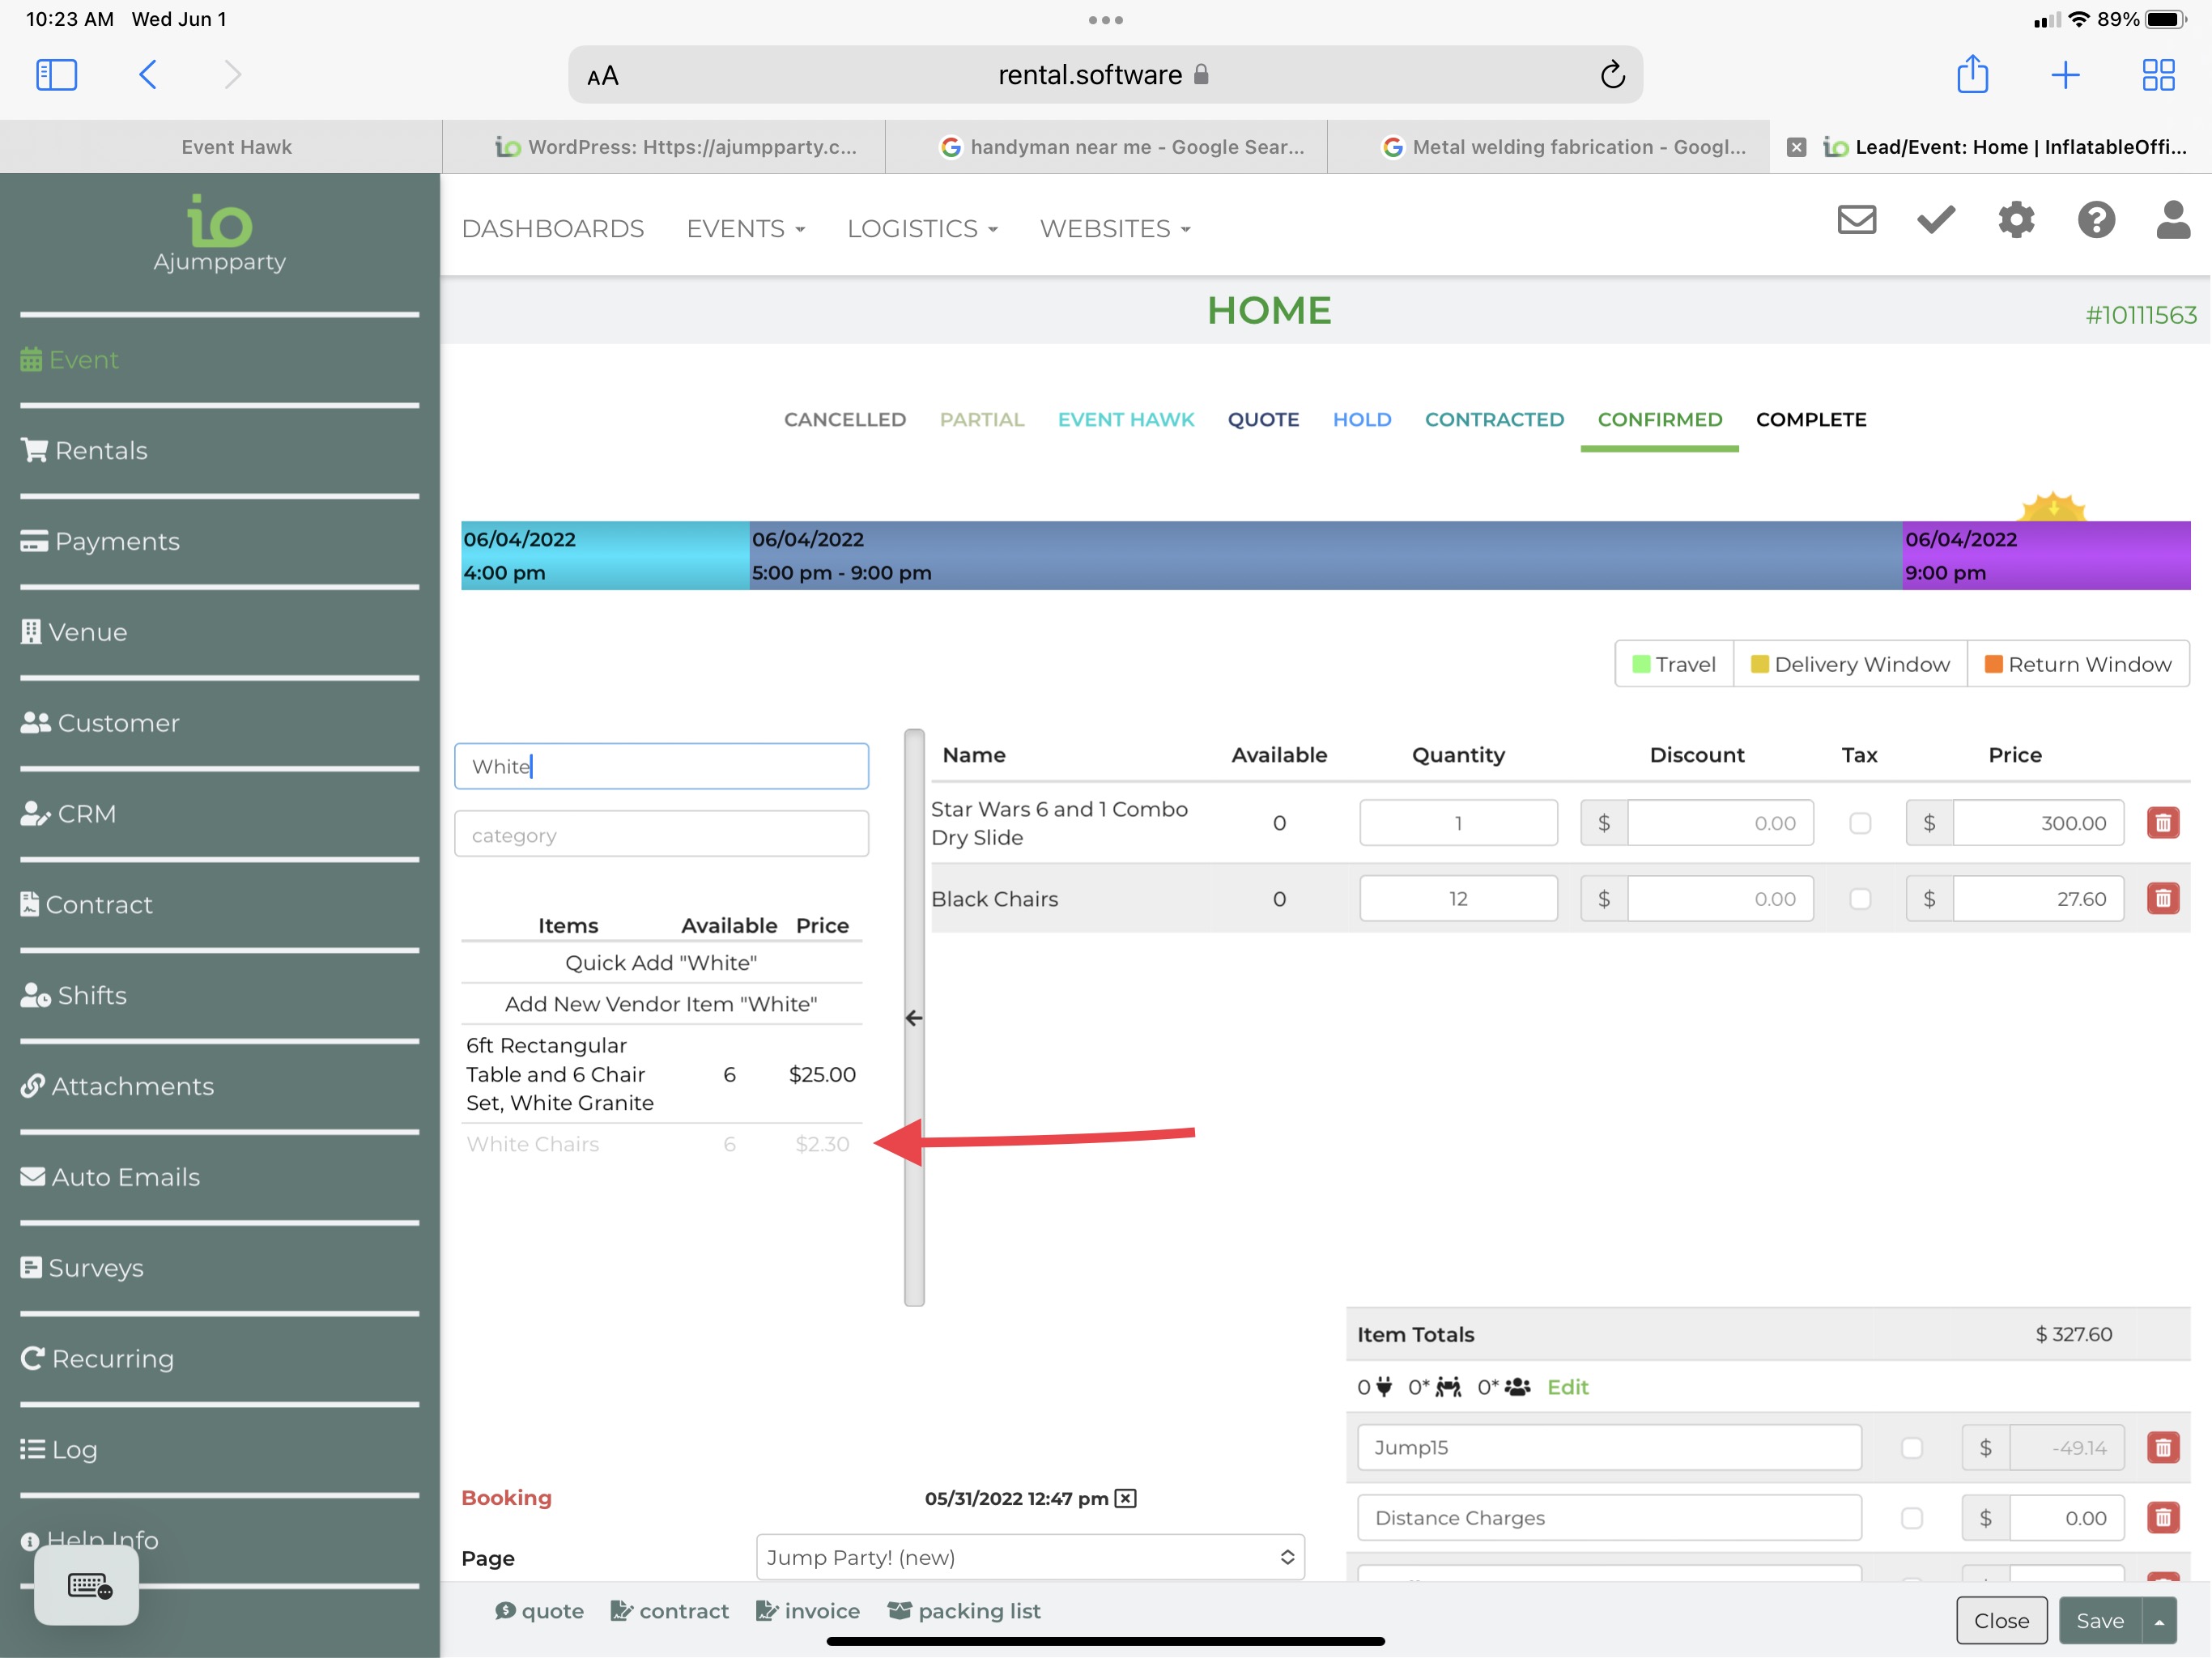Click the collapse arrow on panel divider
This screenshot has width=2212, height=1658.
914,1018
